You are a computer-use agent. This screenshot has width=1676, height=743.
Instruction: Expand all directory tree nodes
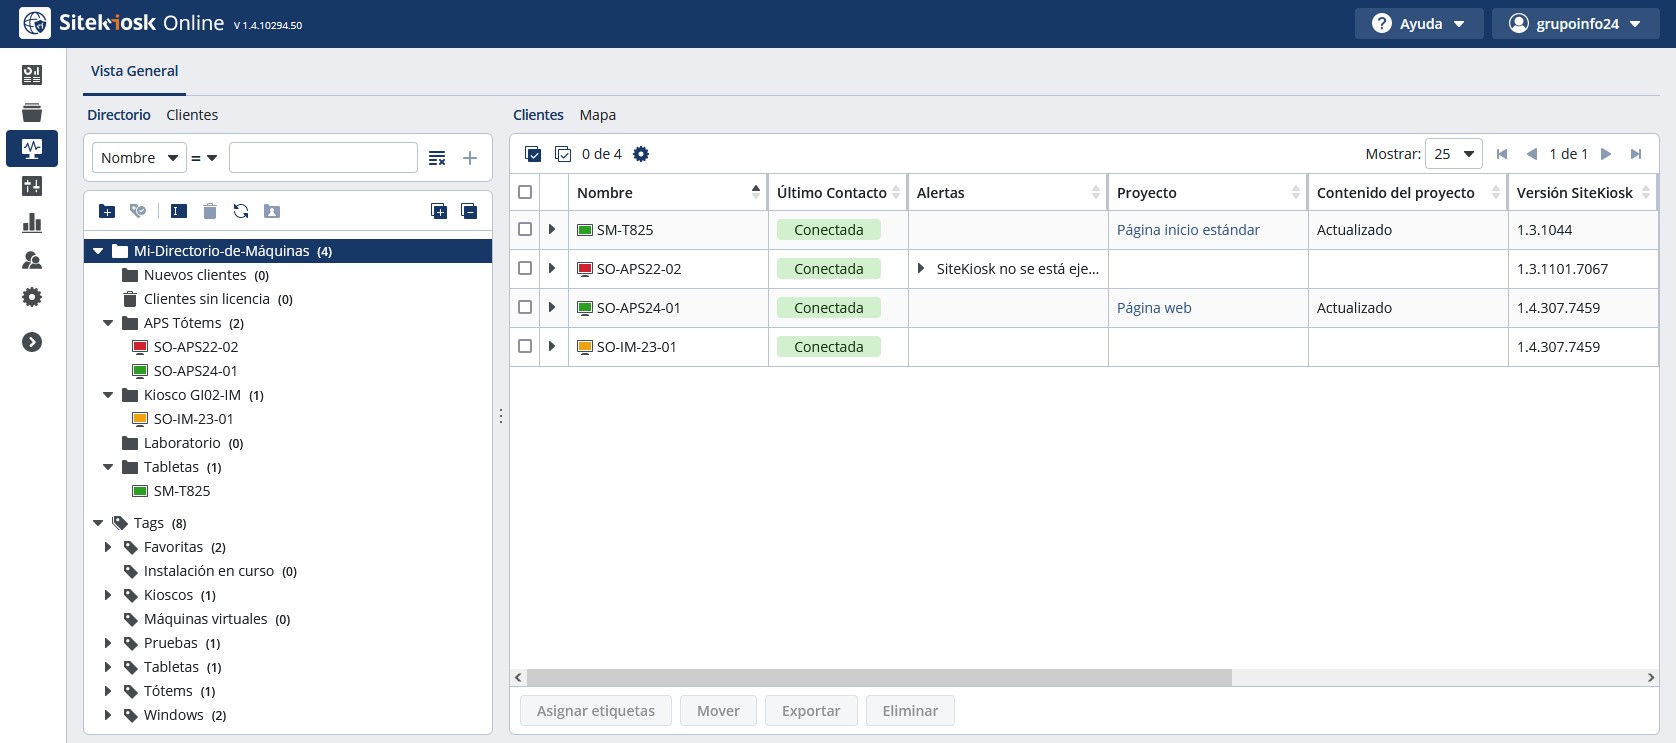click(439, 211)
